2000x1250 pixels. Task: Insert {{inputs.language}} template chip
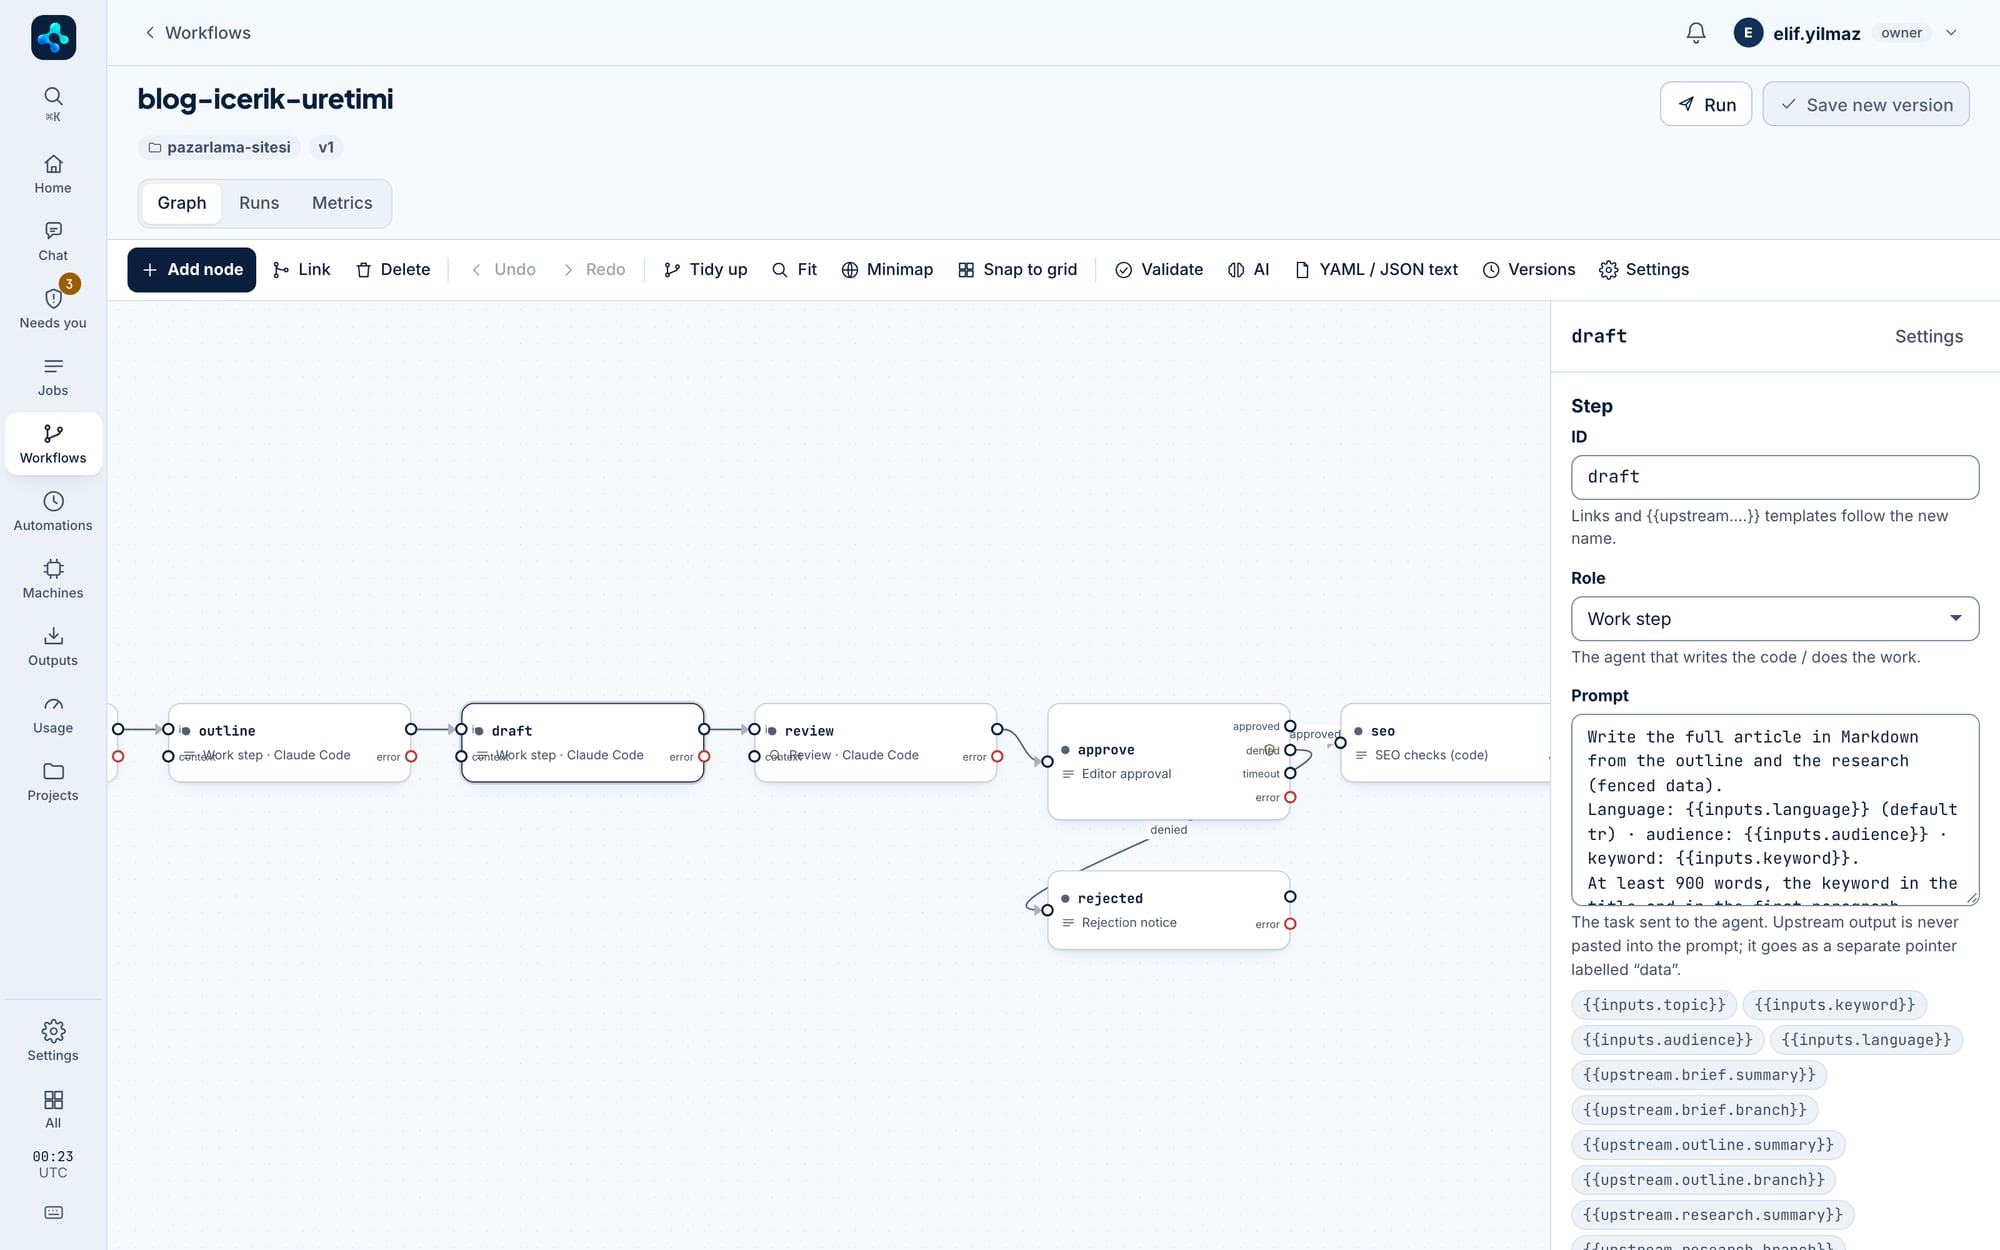[1866, 1040]
